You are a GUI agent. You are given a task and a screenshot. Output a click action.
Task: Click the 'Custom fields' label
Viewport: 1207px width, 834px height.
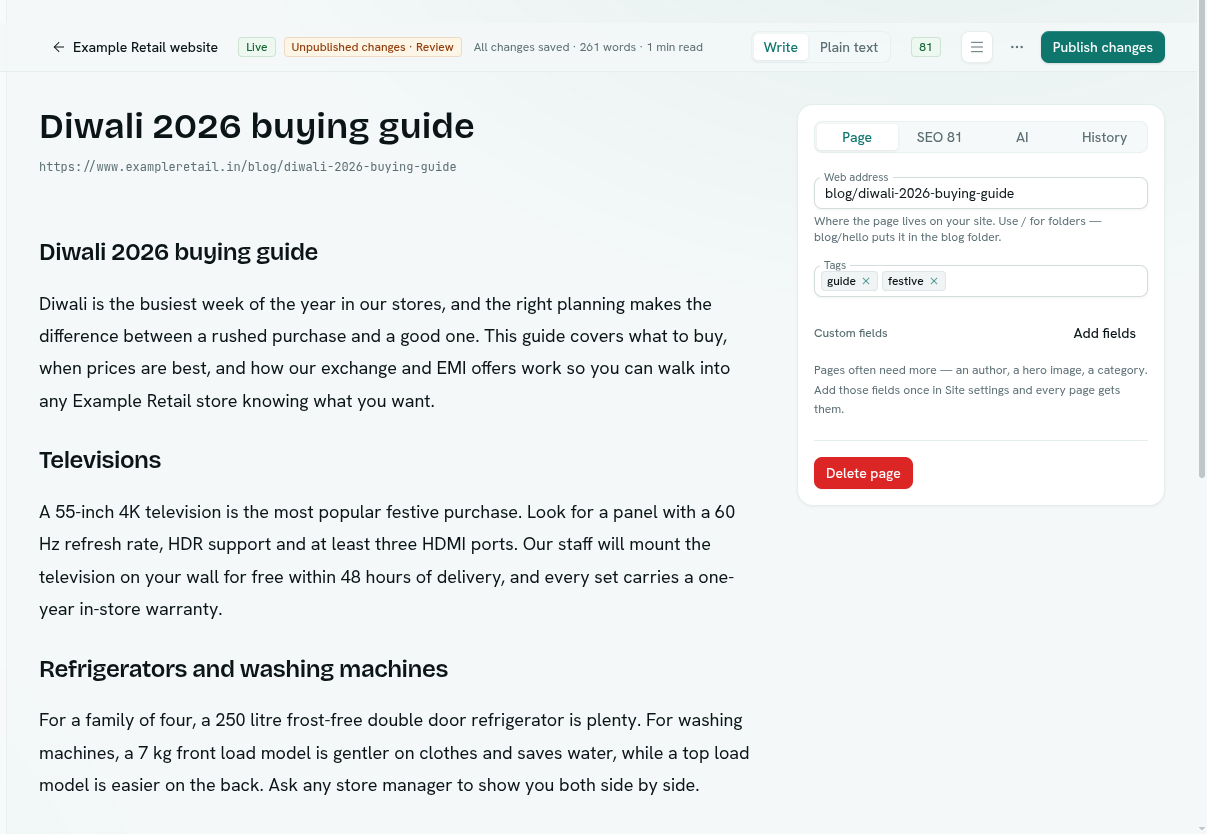[x=851, y=333]
